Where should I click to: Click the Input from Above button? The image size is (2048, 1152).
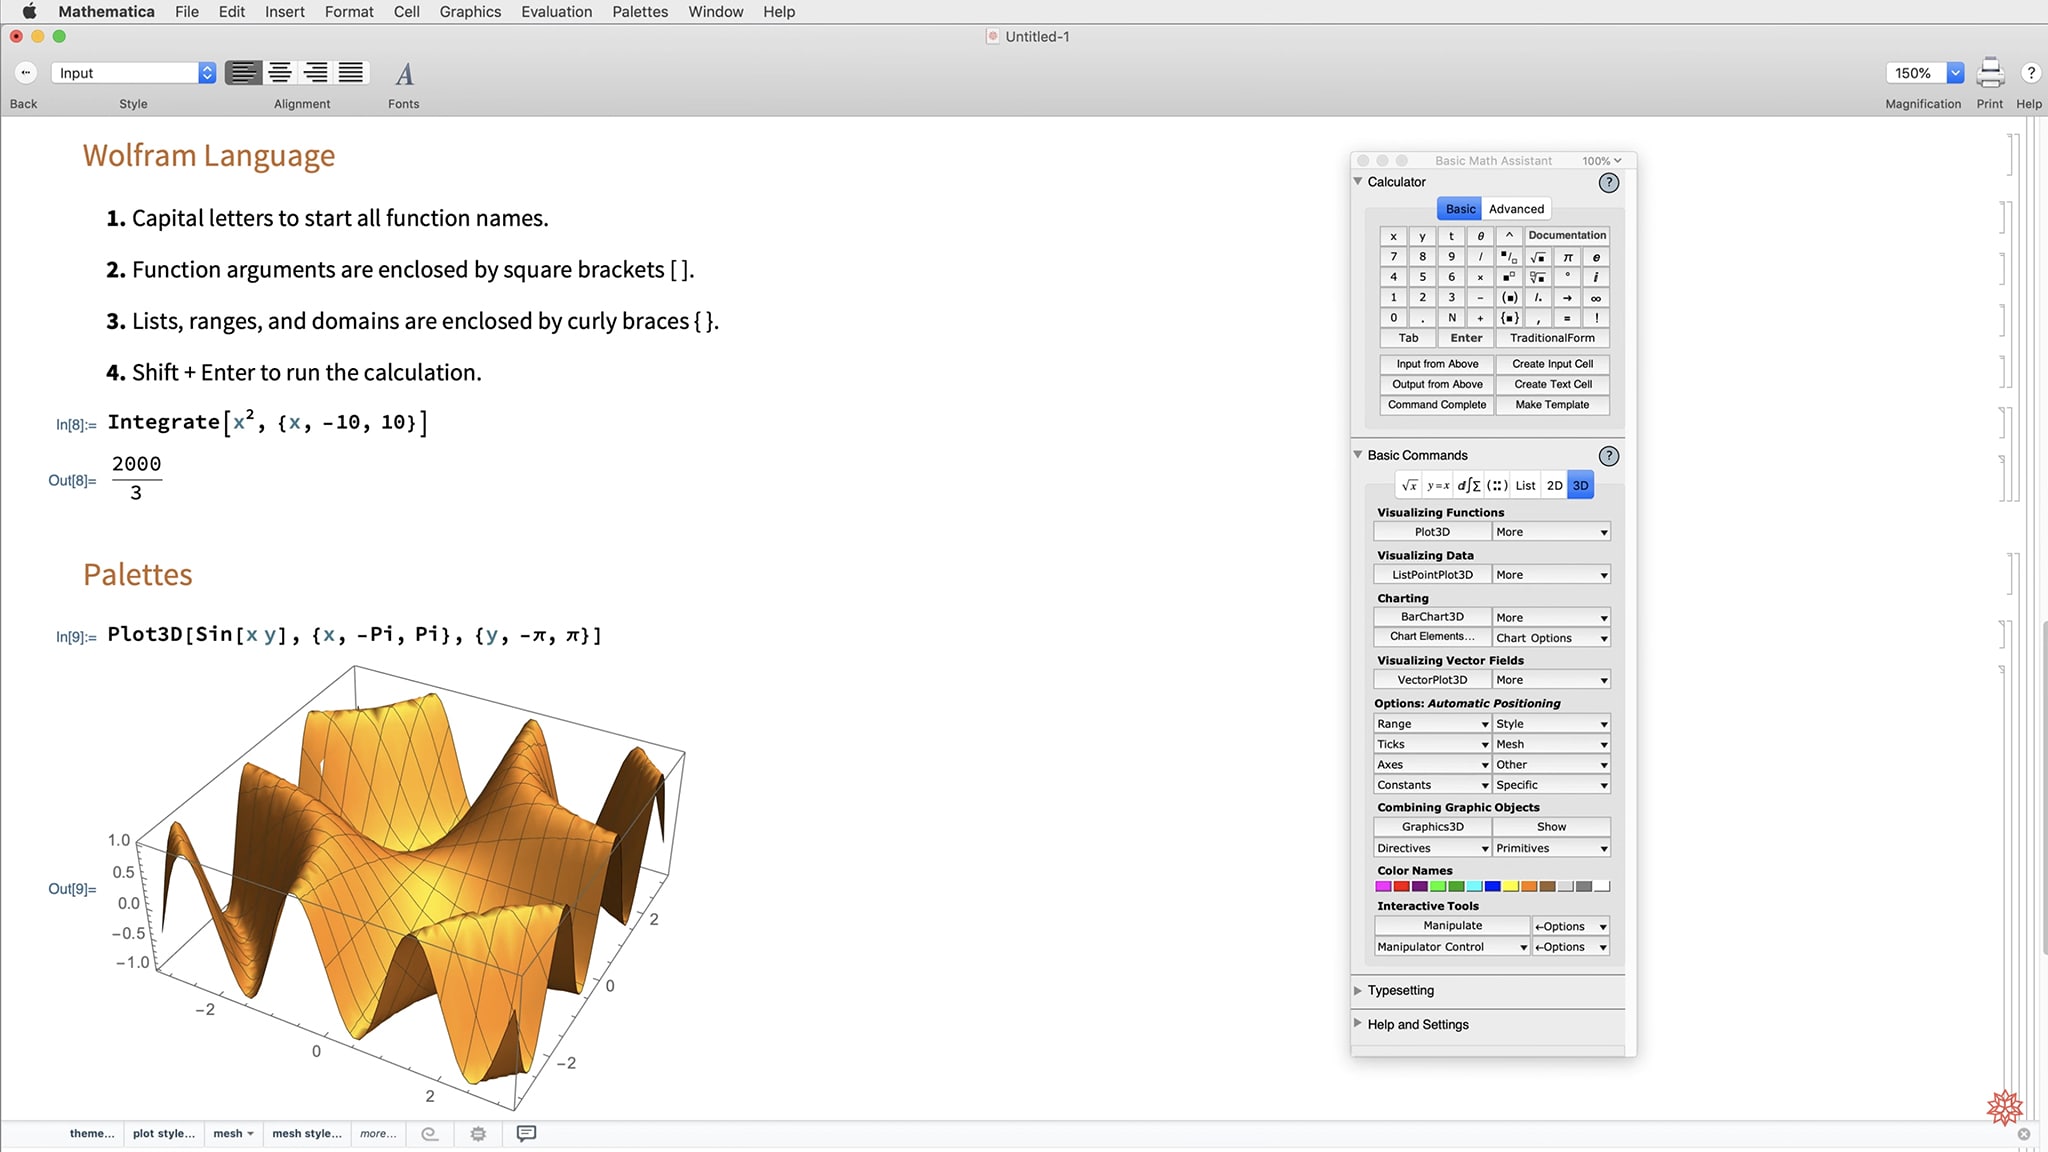pos(1436,363)
